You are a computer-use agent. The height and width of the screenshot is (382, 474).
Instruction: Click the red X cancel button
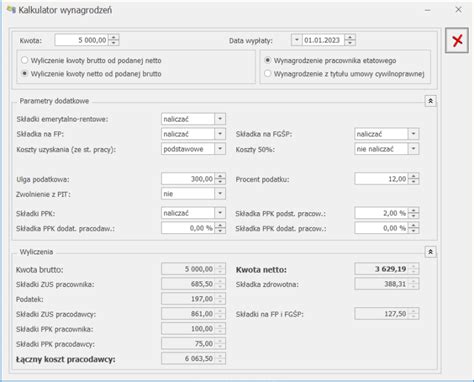[x=457, y=41]
